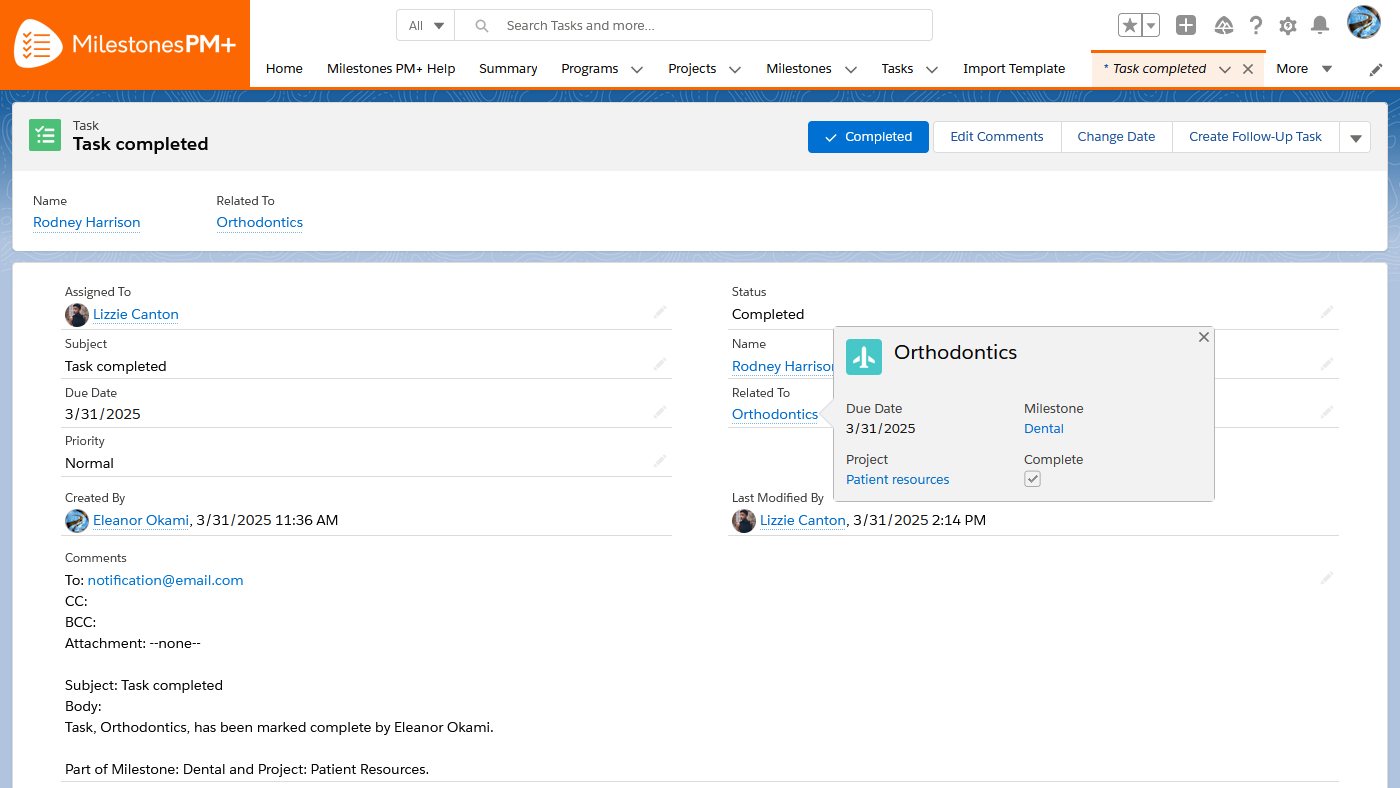Viewport: 1400px width, 788px height.
Task: Open more actions dropdown beside Create Follow-Up Task
Action: pyautogui.click(x=1356, y=138)
